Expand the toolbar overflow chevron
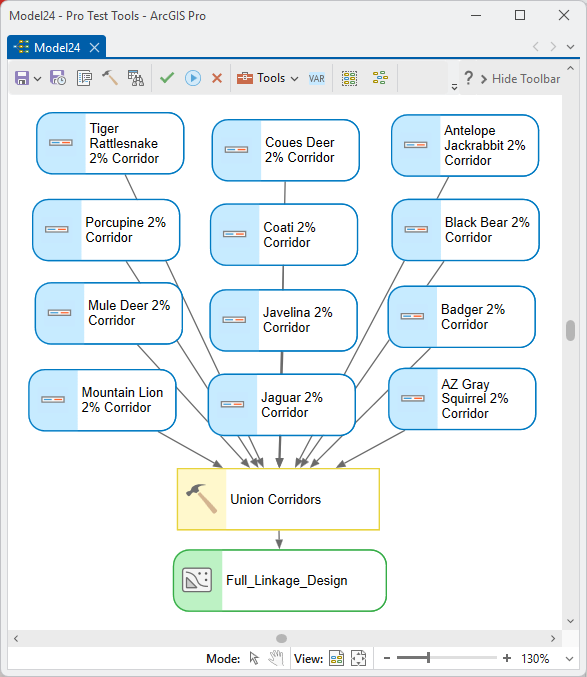This screenshot has width=587, height=677. coord(454,86)
